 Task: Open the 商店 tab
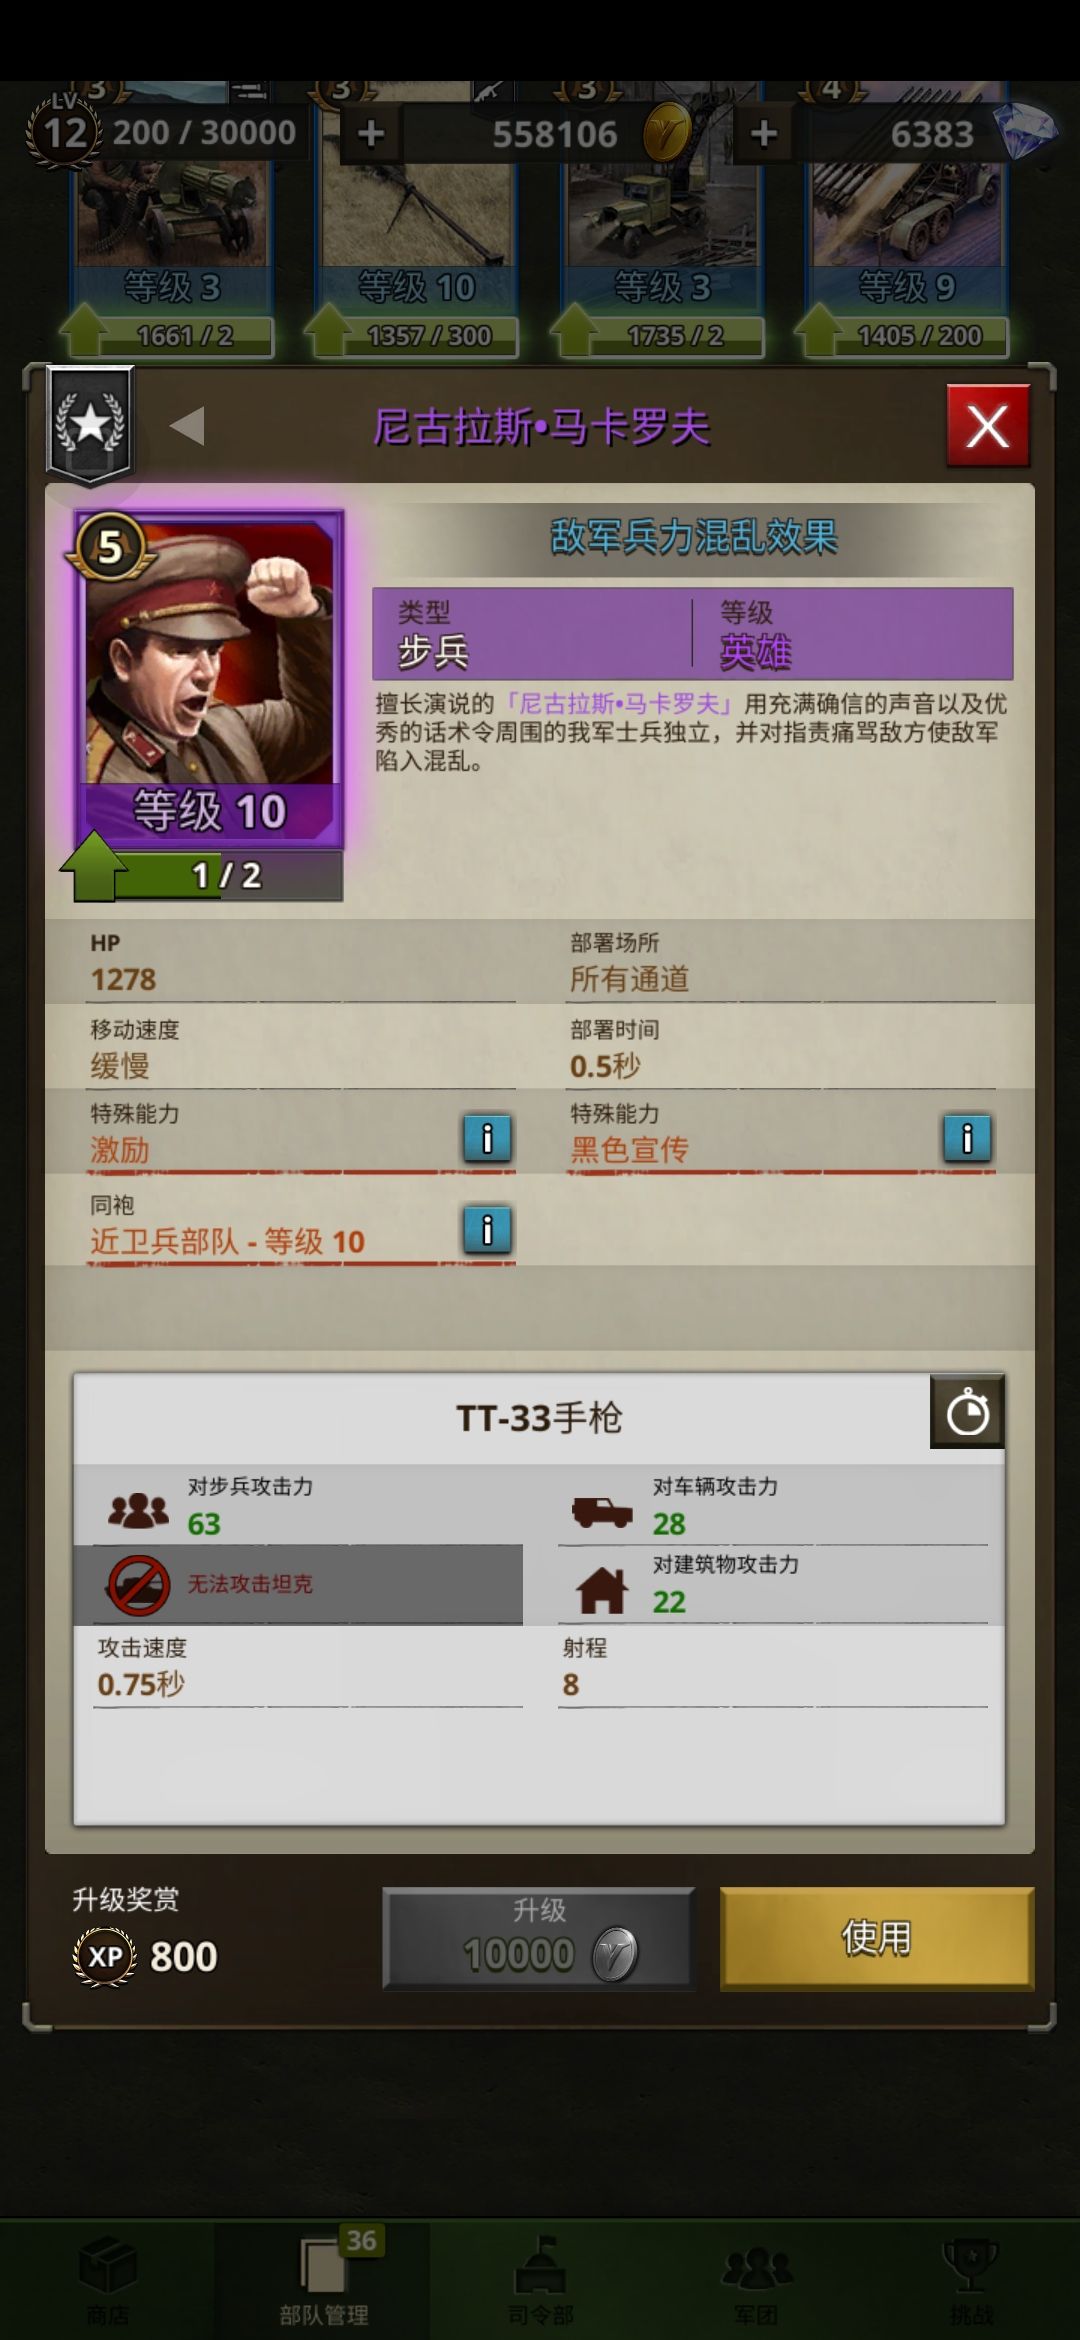(108, 2280)
